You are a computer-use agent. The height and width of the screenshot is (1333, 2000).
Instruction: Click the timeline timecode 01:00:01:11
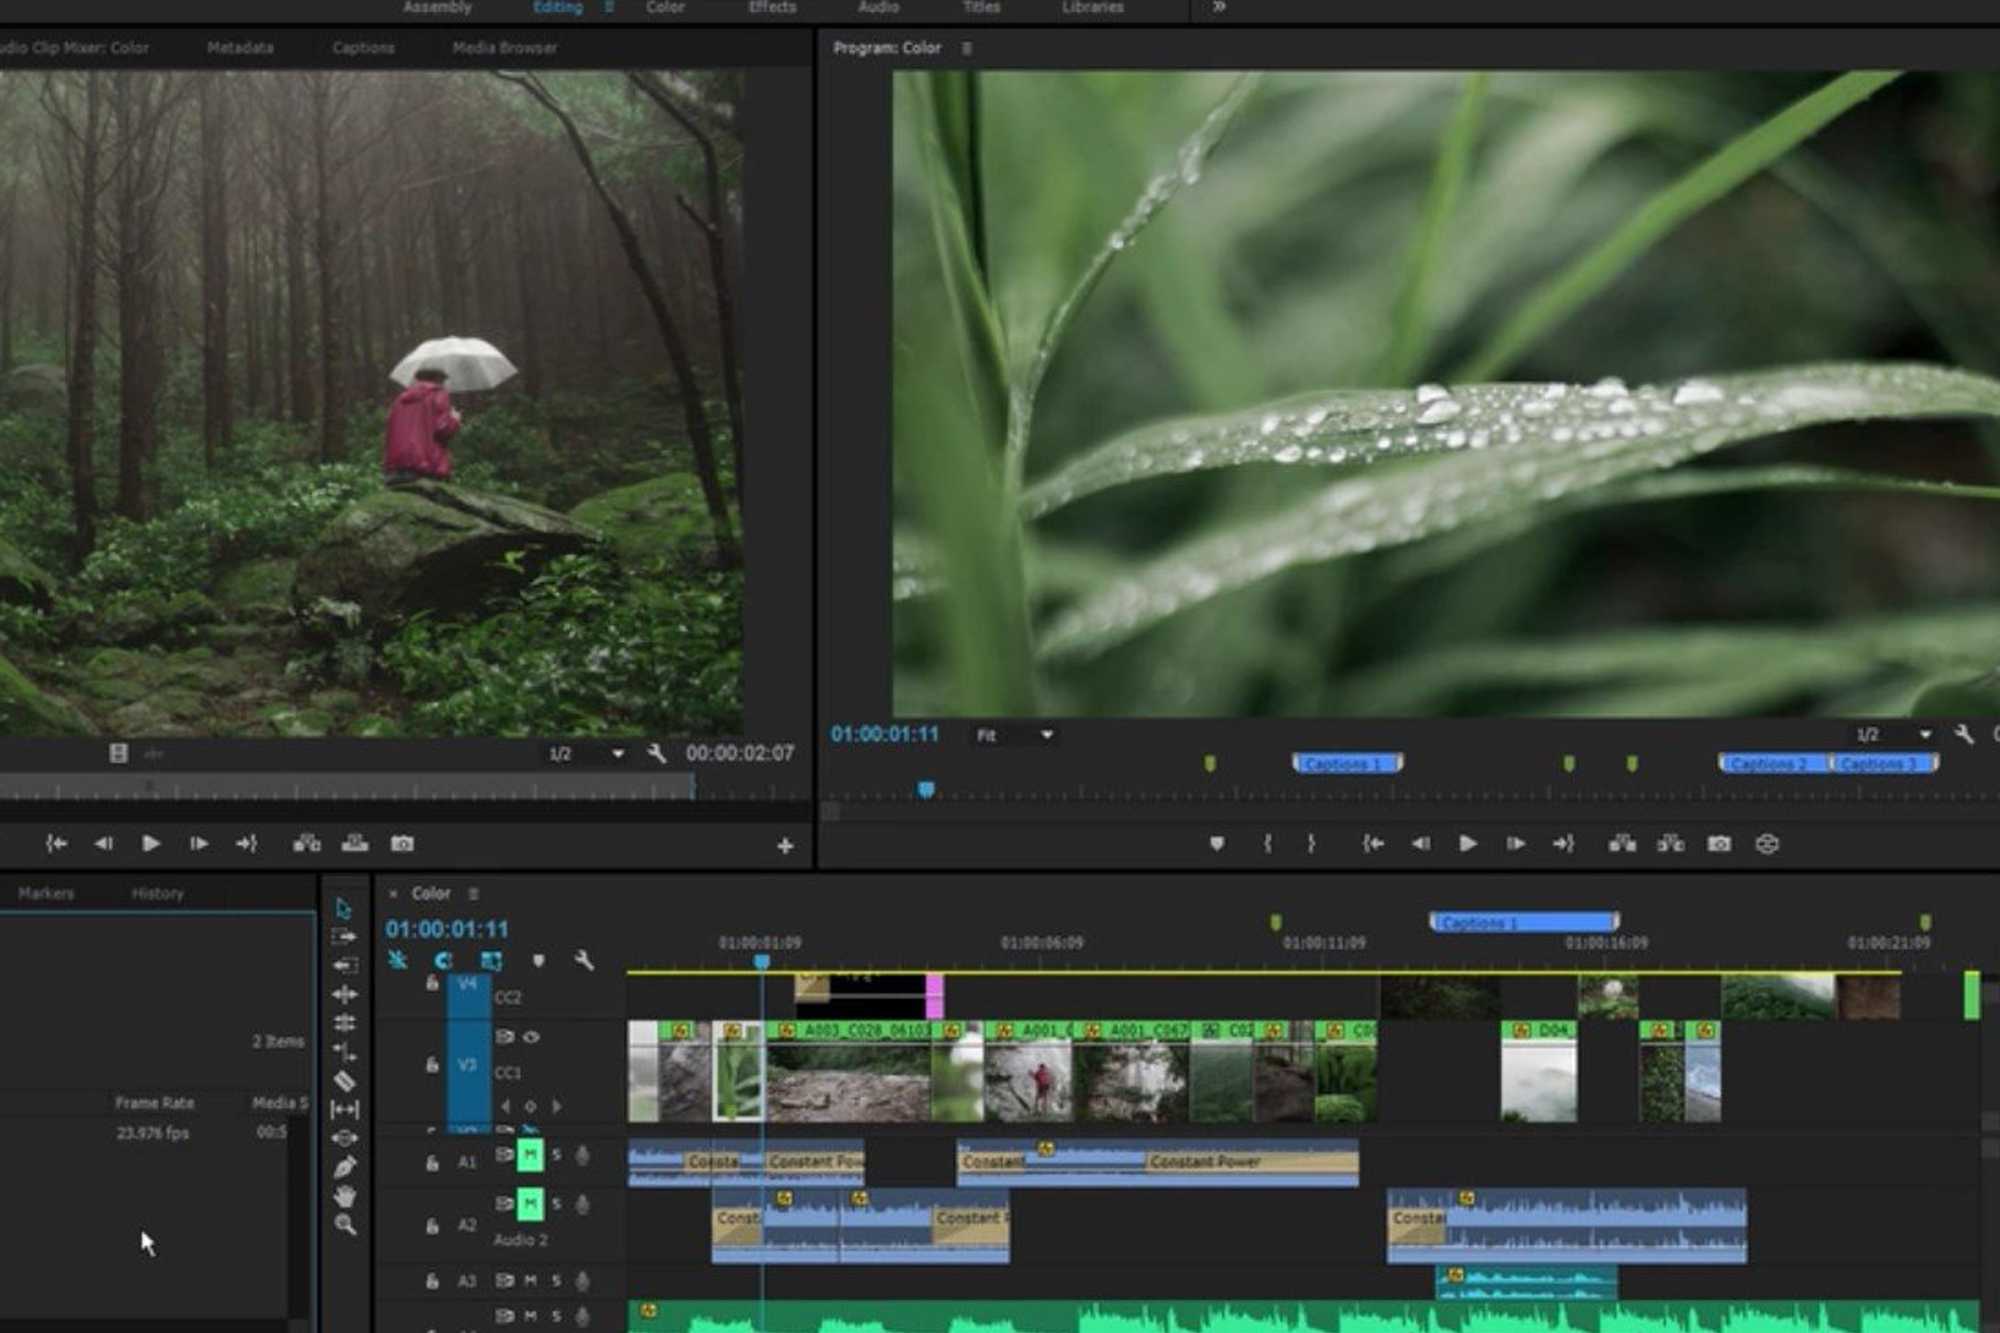coord(447,929)
